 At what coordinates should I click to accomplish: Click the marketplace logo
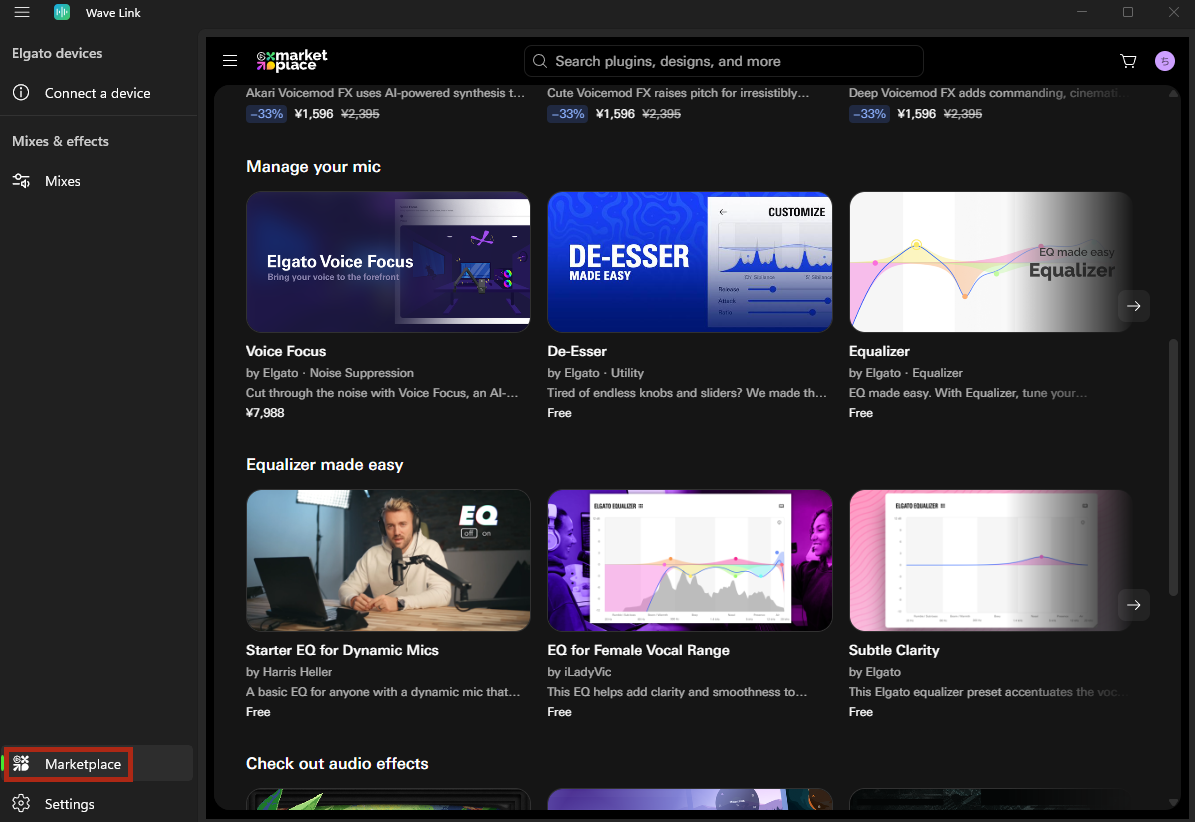(292, 60)
